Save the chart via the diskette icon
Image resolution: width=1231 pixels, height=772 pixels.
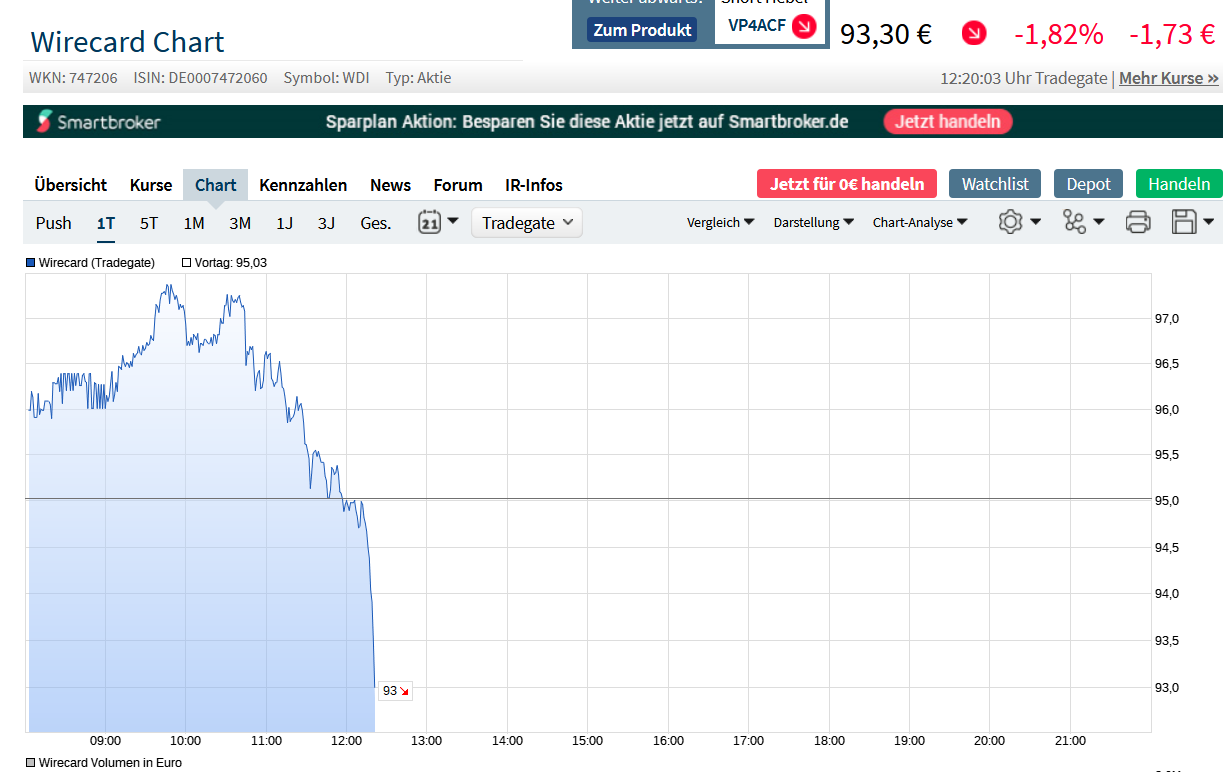[1186, 222]
